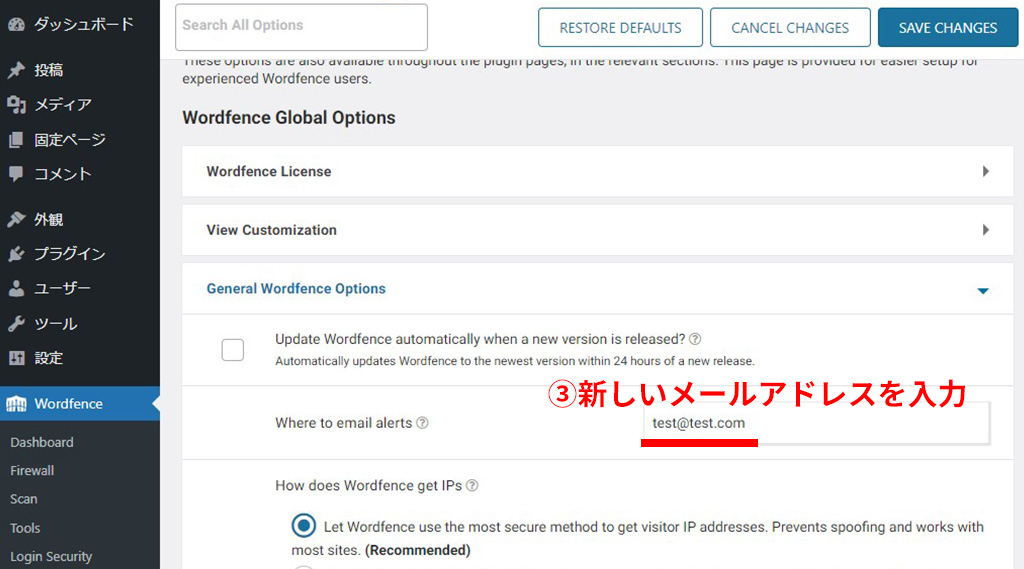This screenshot has height=569, width=1024.
Task: Focus the Search All Options field
Action: tap(301, 27)
